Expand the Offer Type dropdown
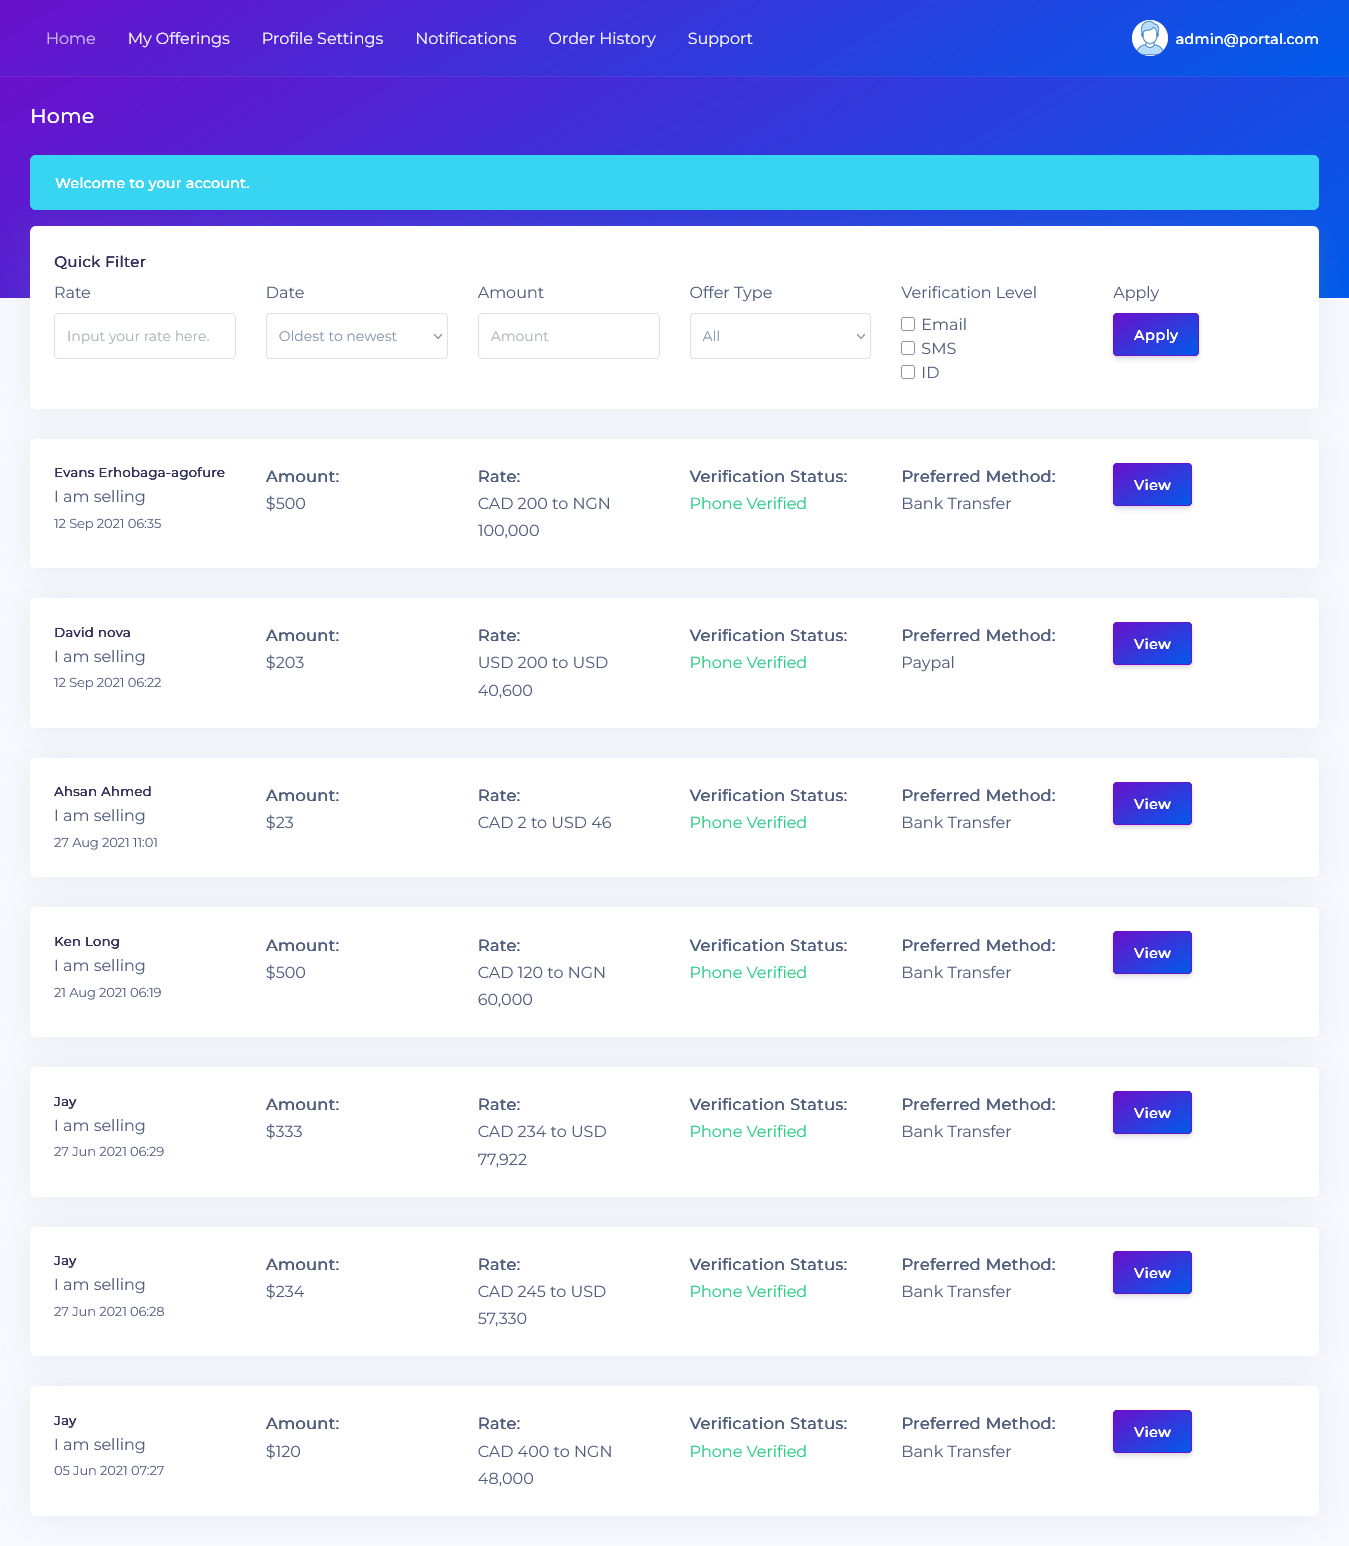 click(780, 336)
